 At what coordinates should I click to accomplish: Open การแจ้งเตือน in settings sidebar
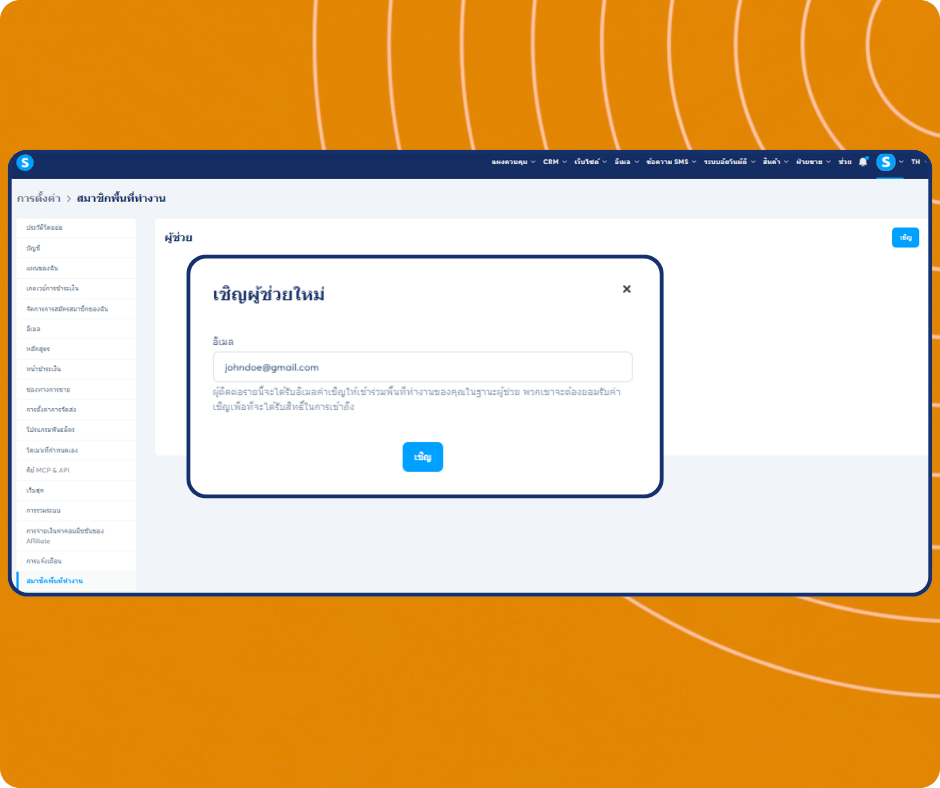75,561
